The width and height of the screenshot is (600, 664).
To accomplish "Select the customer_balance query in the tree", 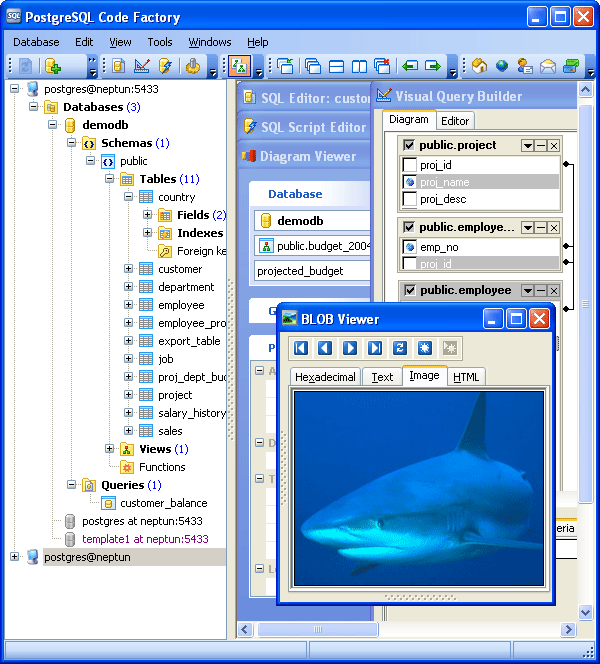I will point(164,503).
